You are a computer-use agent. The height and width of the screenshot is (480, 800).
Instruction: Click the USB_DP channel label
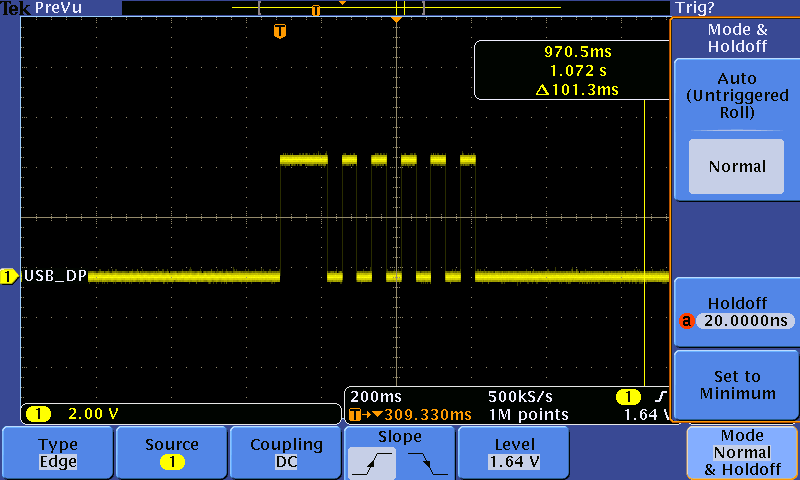55,275
